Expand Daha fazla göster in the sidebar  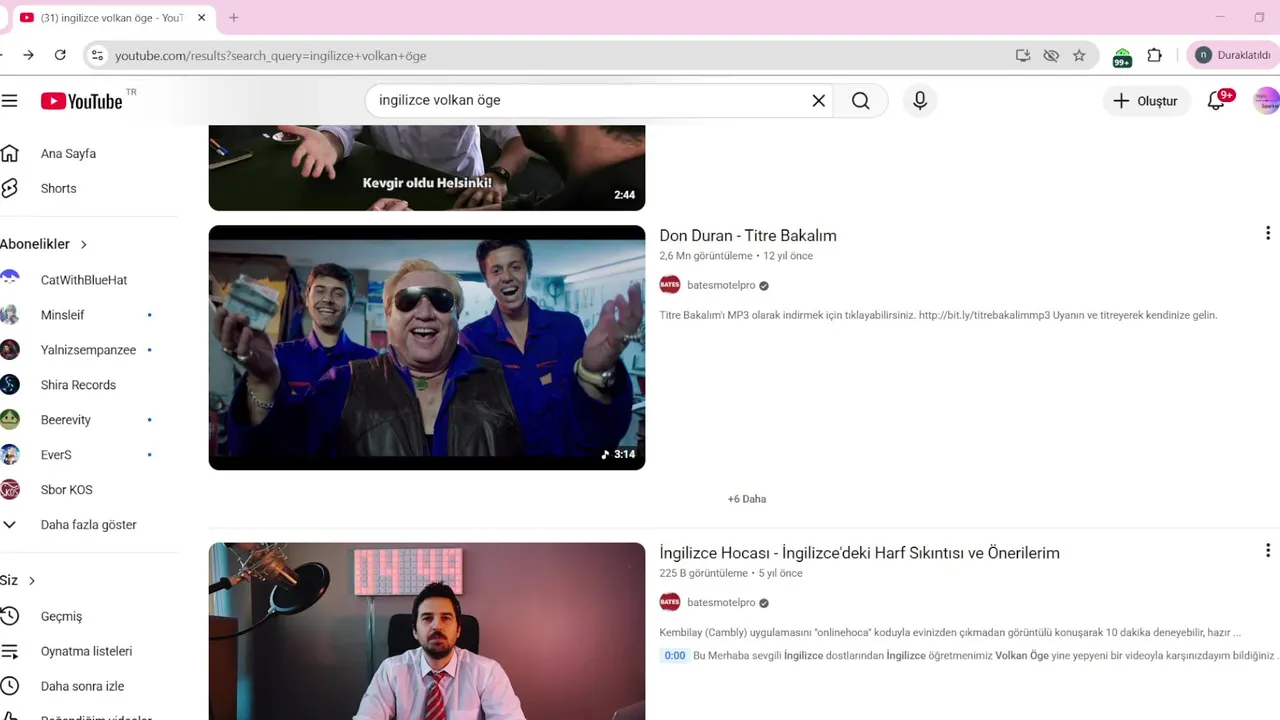click(x=88, y=525)
